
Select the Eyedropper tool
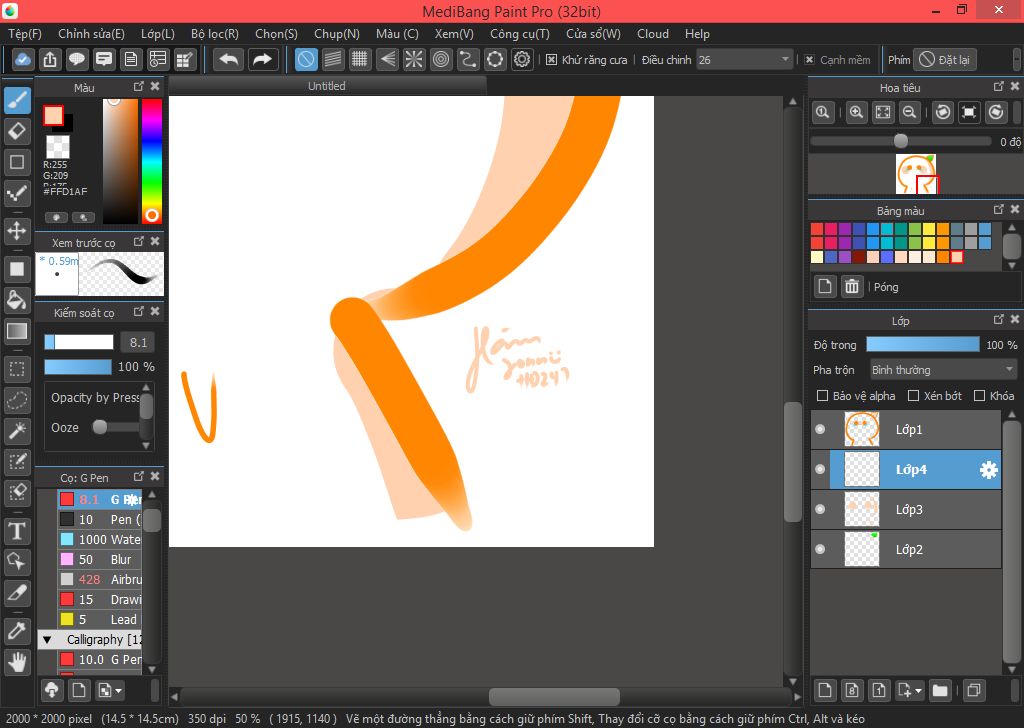point(18,631)
